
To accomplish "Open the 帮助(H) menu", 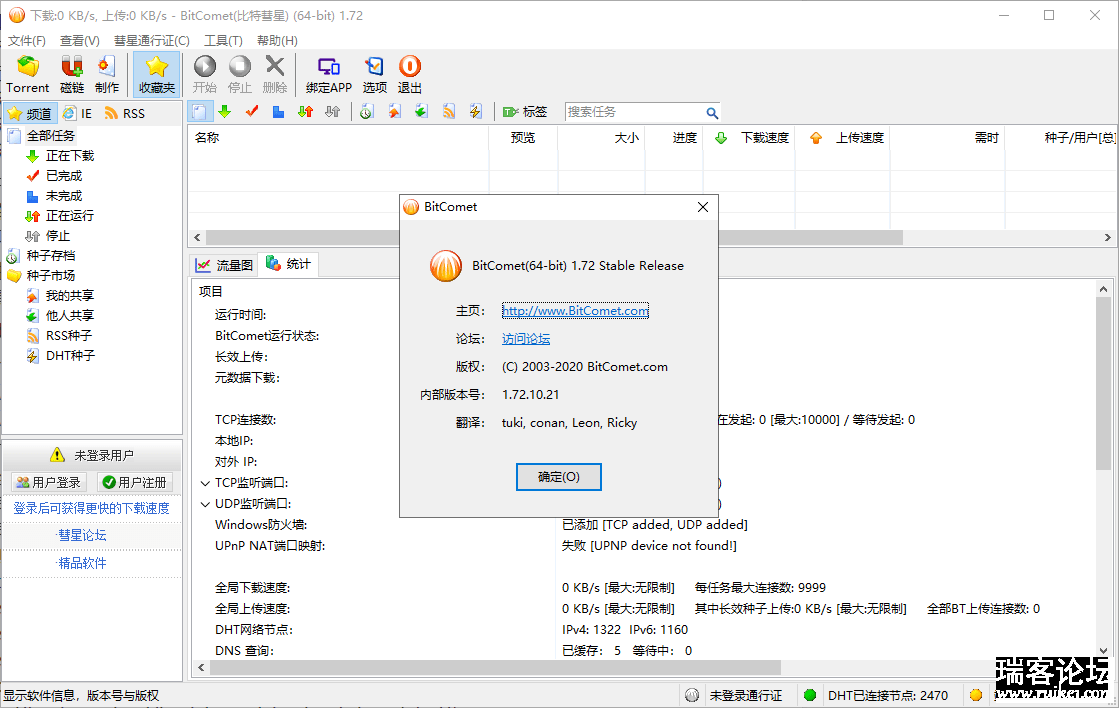I will click(277, 41).
